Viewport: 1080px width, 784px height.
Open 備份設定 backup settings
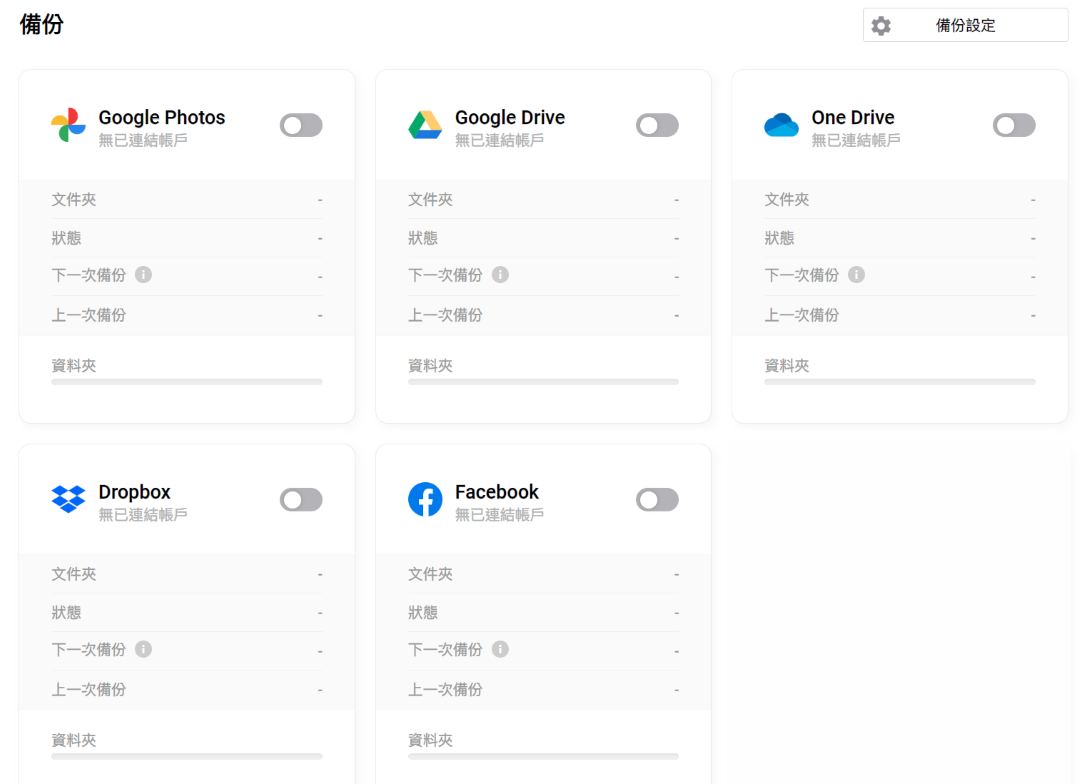click(x=965, y=26)
